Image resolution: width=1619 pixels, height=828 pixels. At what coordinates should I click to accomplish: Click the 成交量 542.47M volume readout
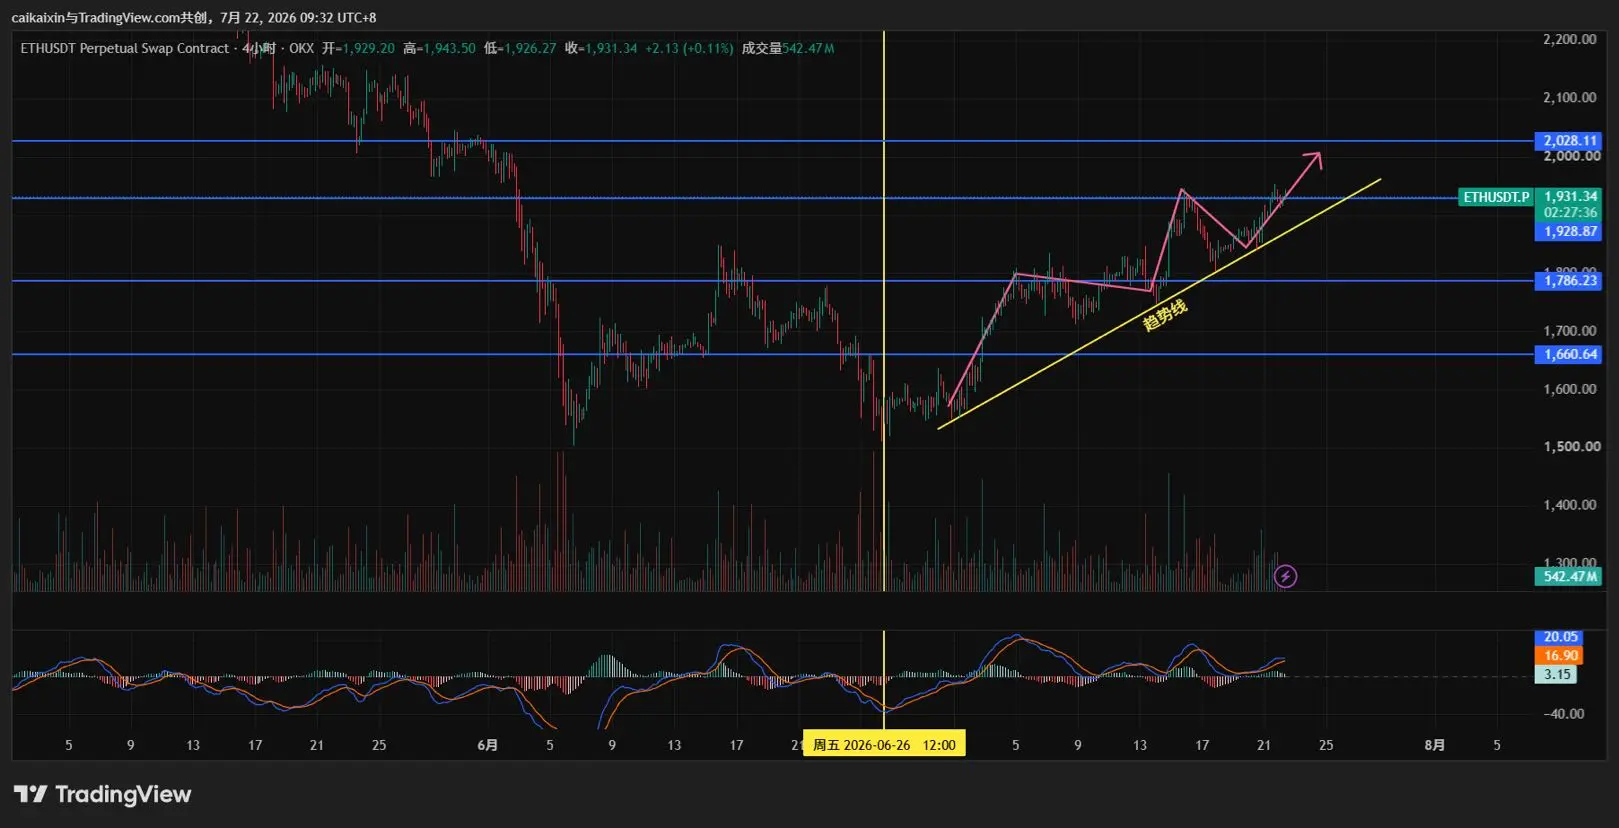(x=788, y=48)
